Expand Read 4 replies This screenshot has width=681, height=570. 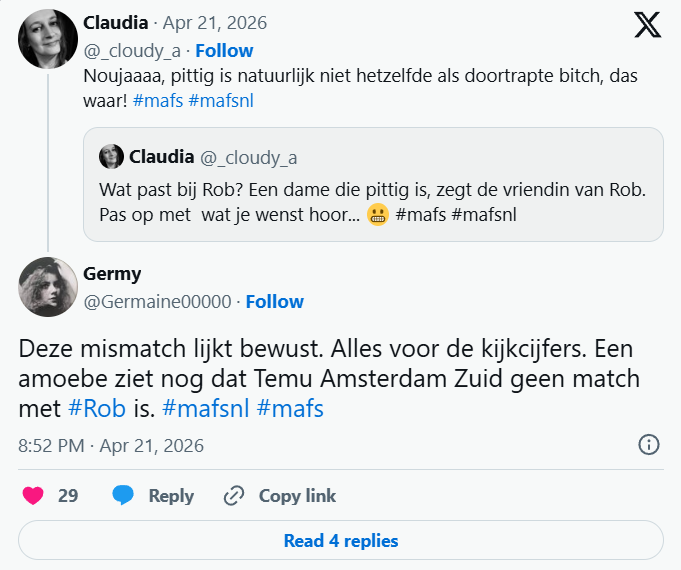tap(341, 541)
